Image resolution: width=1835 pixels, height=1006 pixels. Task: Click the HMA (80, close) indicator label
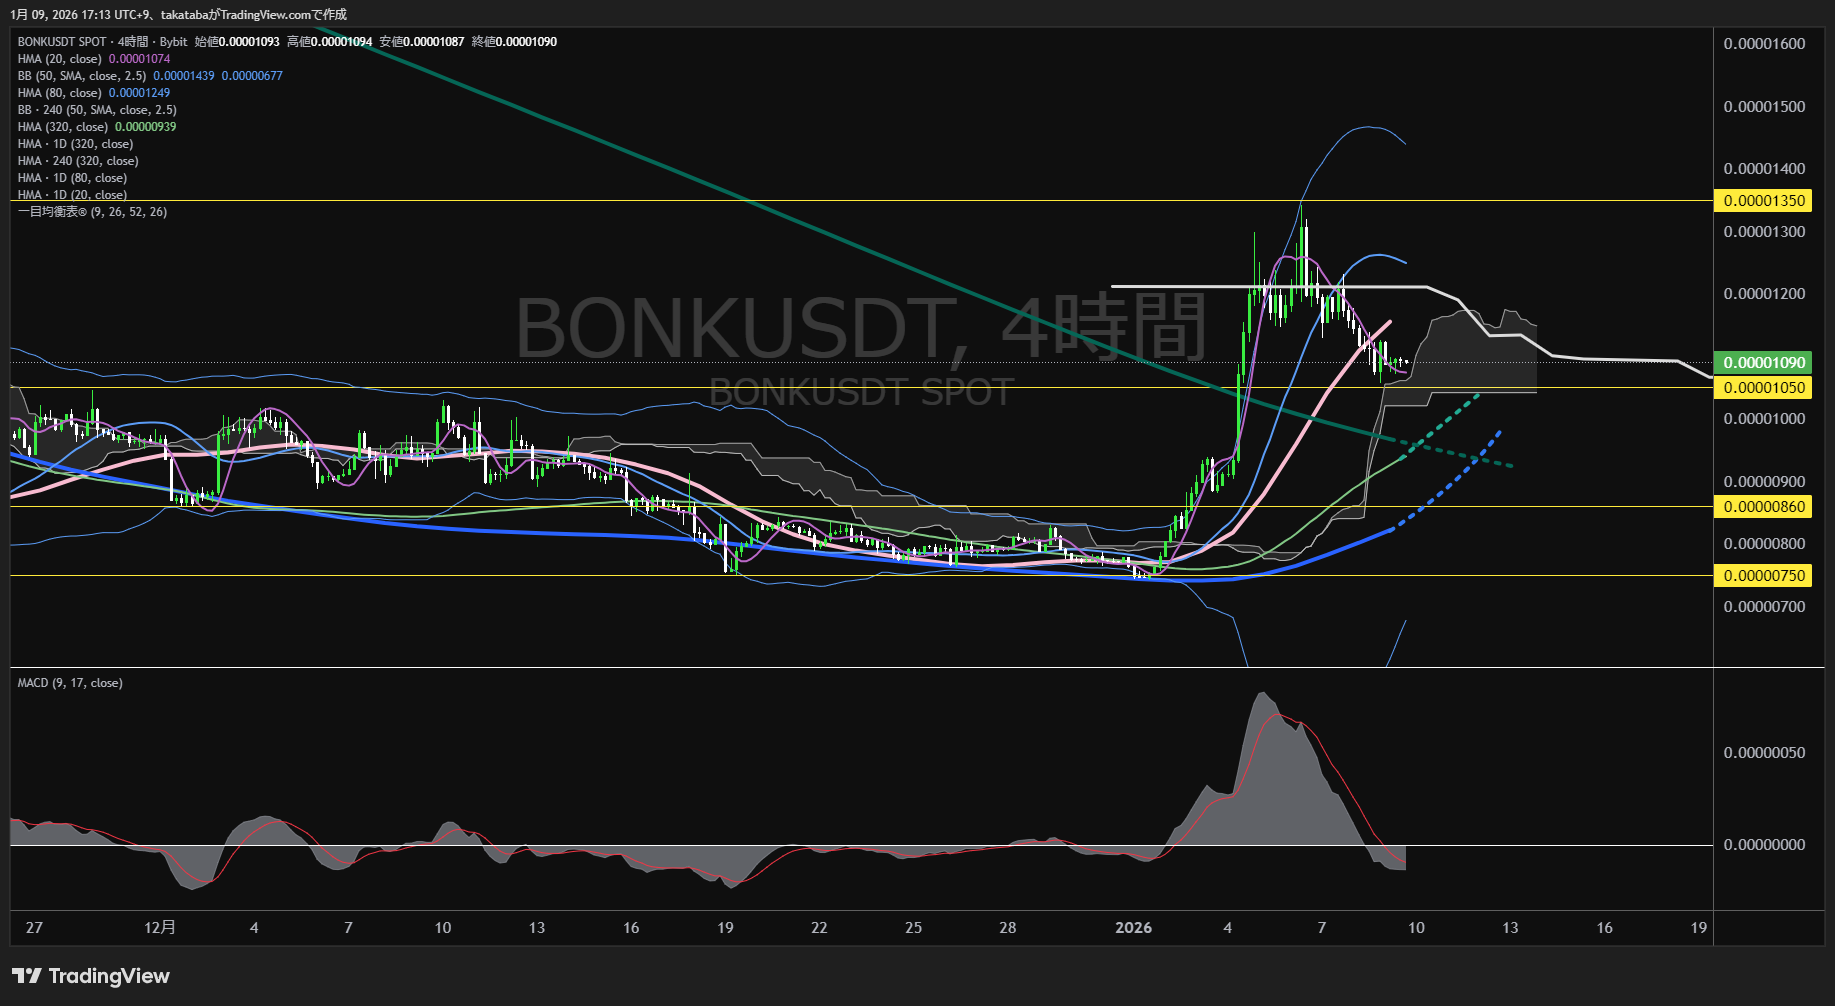pos(60,93)
